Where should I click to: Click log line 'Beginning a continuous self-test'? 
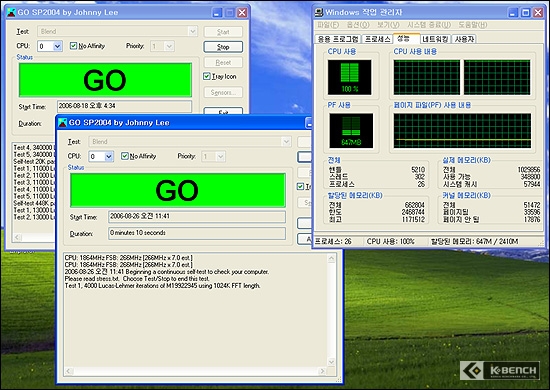click(167, 272)
